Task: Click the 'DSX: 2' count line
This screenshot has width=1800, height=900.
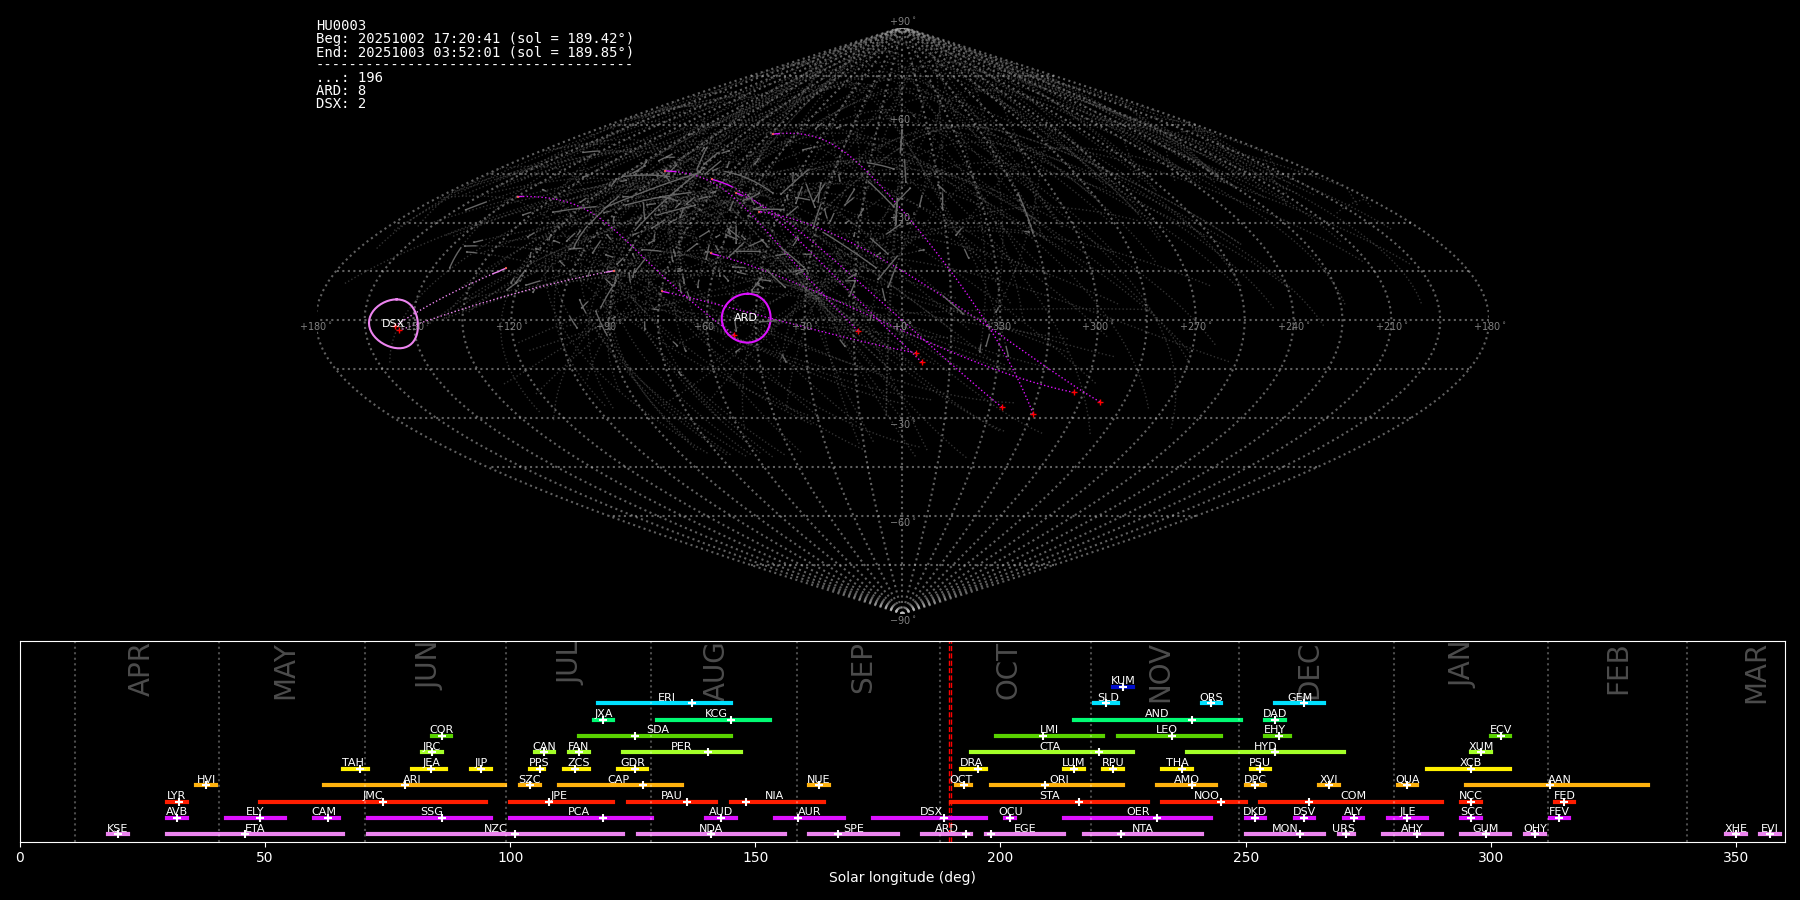Action: click(x=341, y=104)
